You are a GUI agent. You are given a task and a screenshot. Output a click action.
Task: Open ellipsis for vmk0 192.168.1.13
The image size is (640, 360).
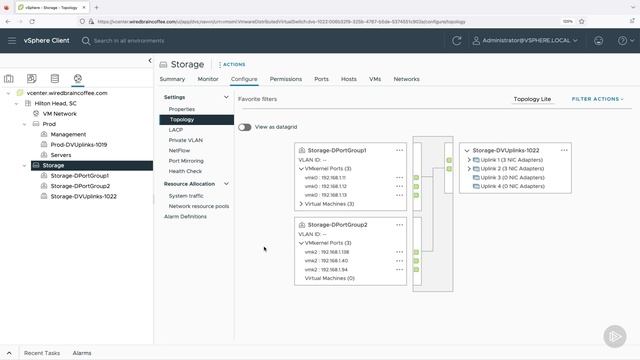[399, 195]
